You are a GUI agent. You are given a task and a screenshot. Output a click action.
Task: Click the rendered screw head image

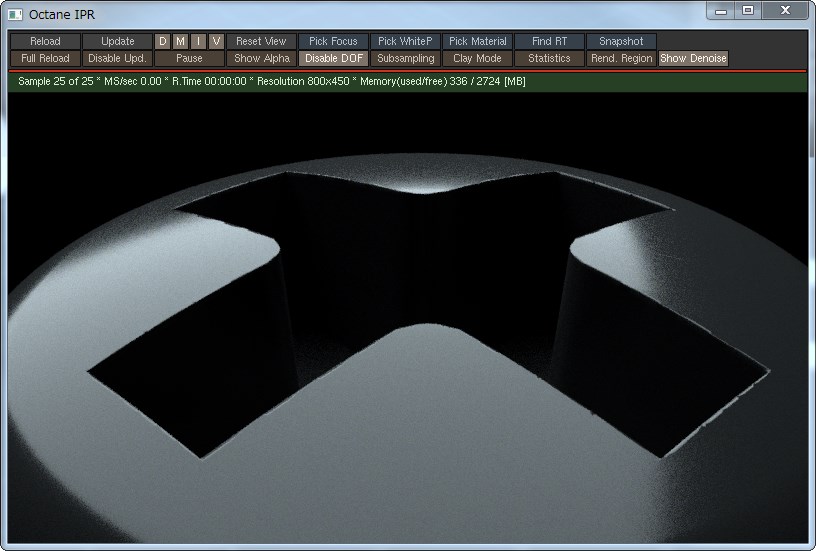point(407,318)
